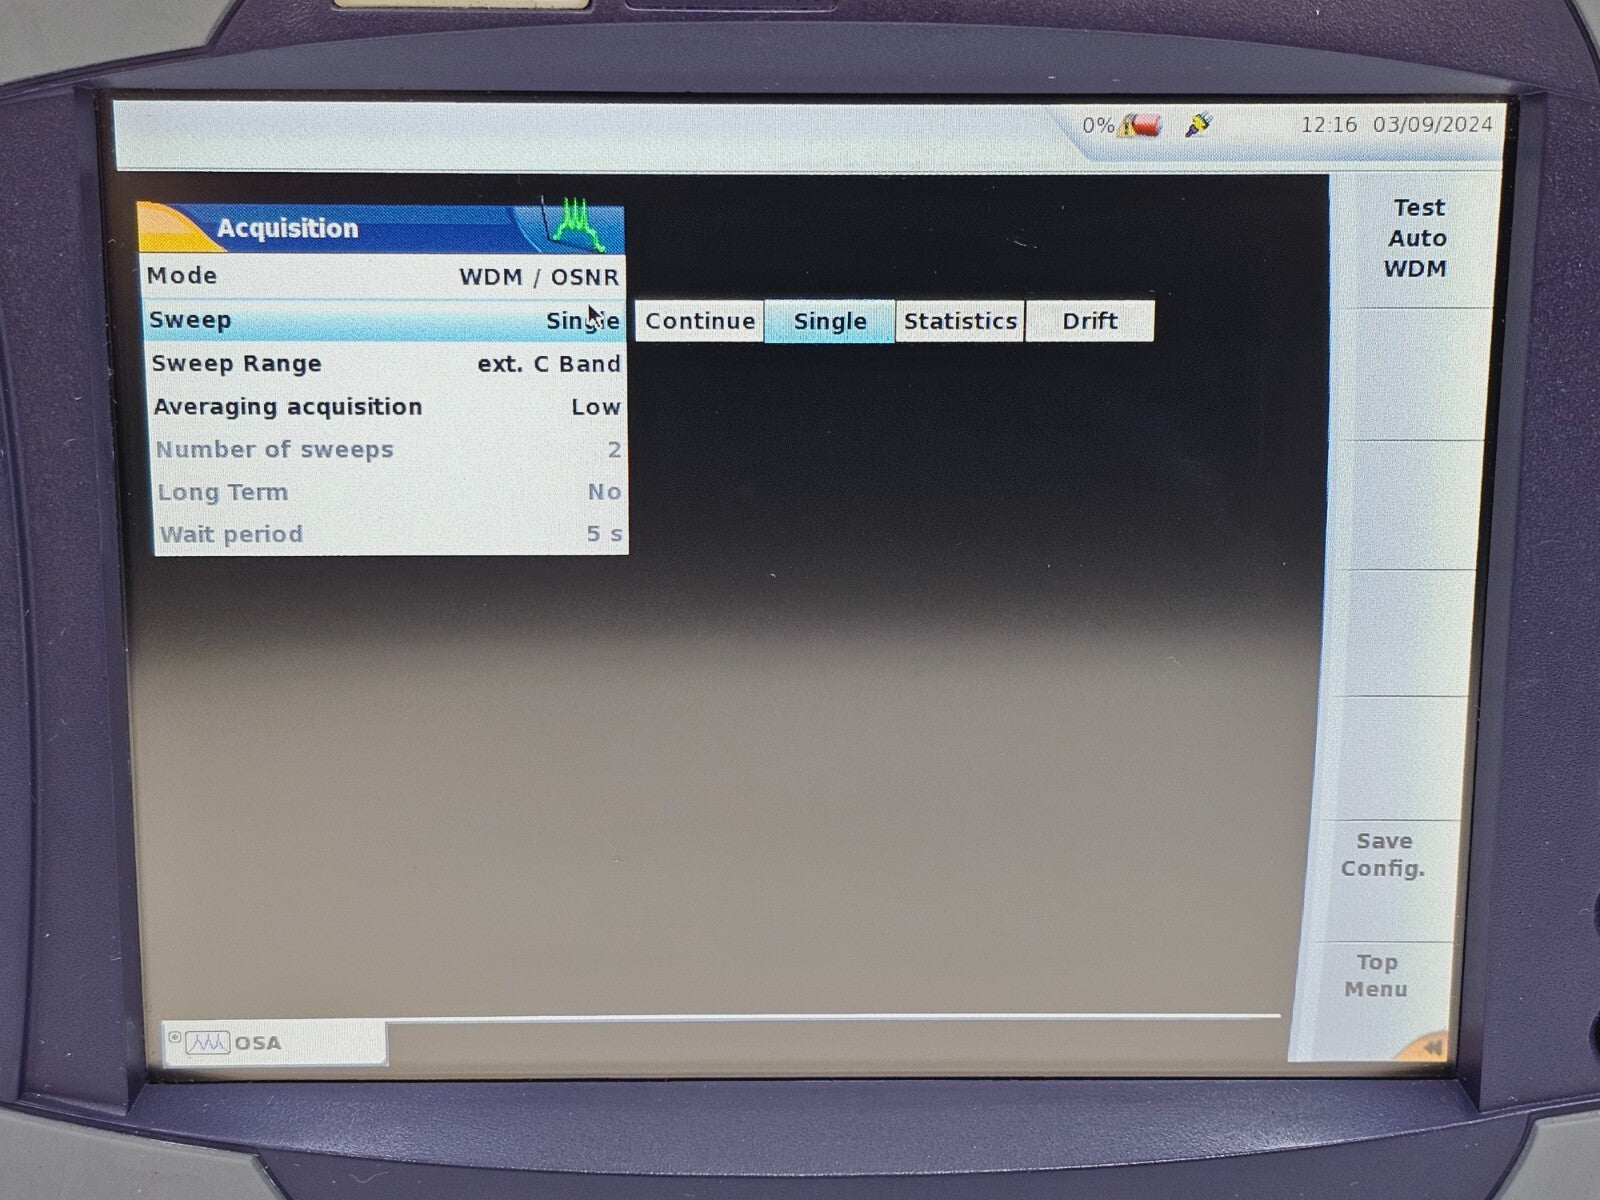1600x1200 pixels.
Task: Click the date and time display
Action: pos(1395,125)
